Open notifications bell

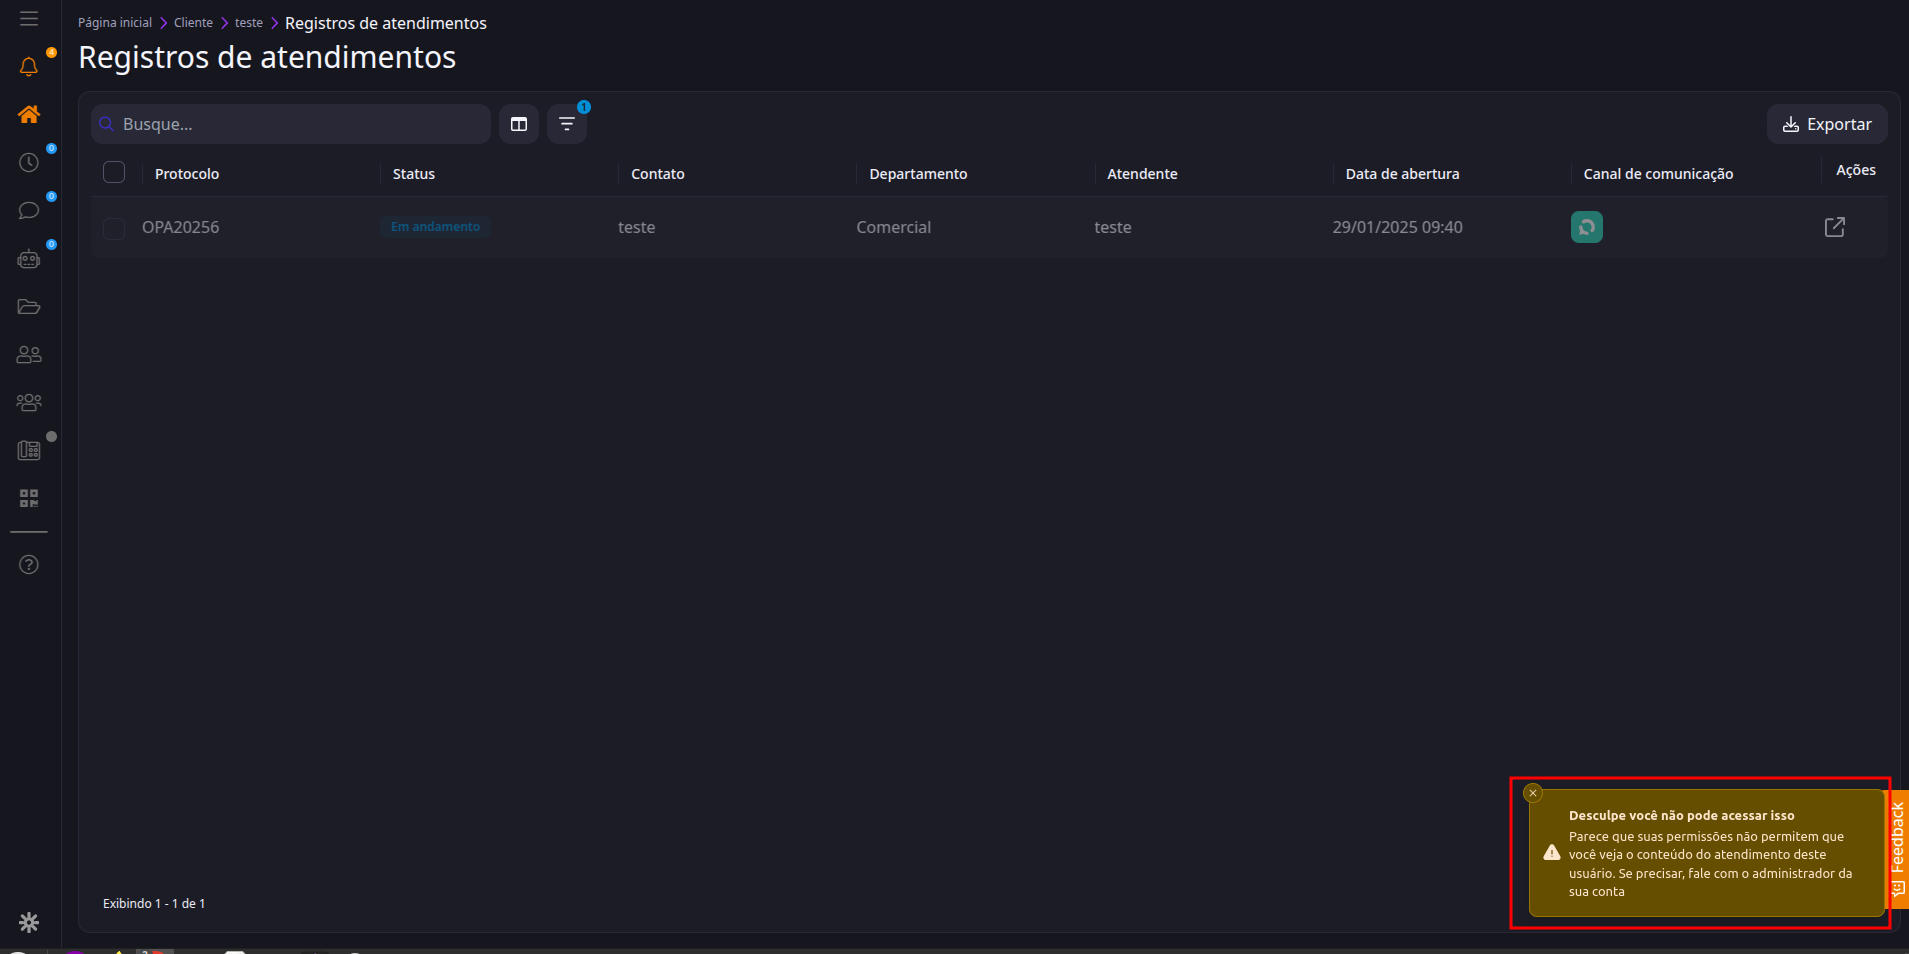29,67
